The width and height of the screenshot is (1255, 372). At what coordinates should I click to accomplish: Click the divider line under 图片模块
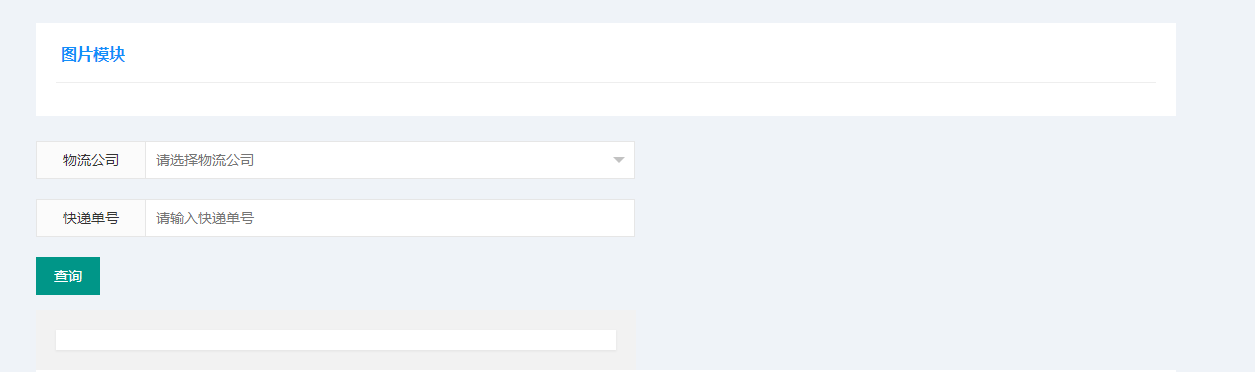coord(606,82)
